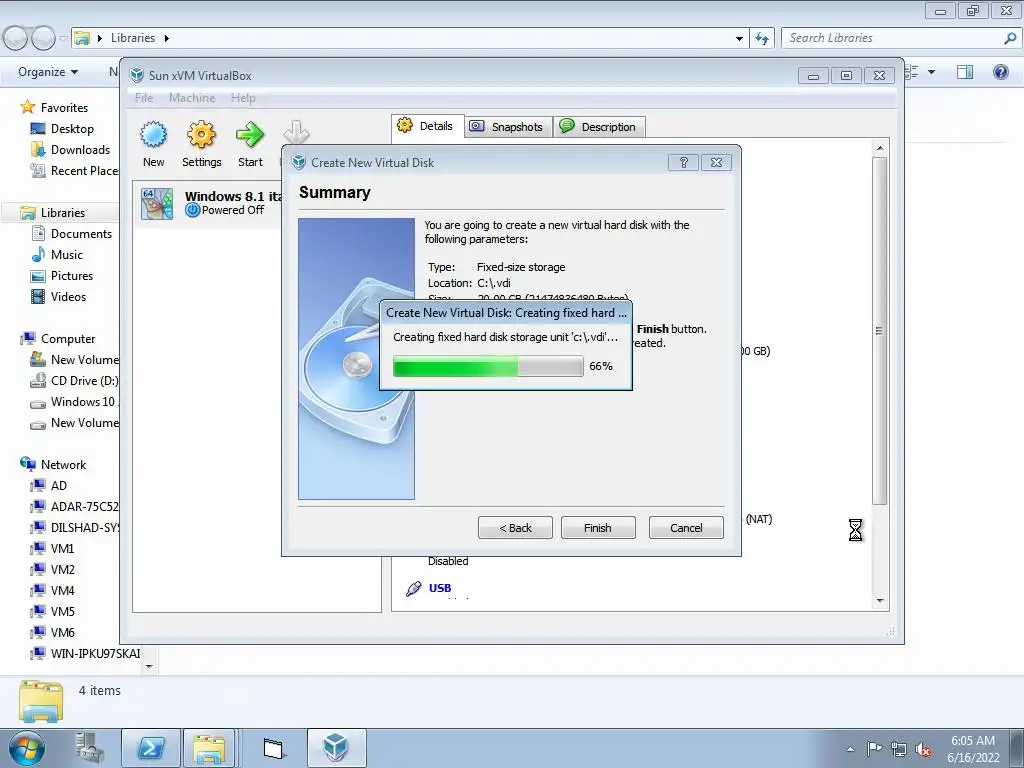Select Desktop under Favorites

(72, 129)
